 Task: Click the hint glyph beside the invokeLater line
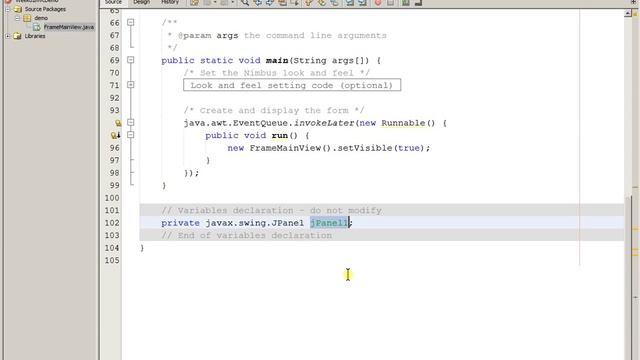pos(118,123)
